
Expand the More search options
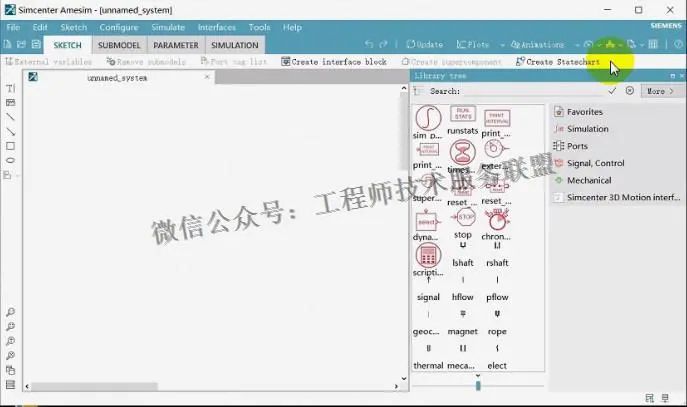coord(660,91)
